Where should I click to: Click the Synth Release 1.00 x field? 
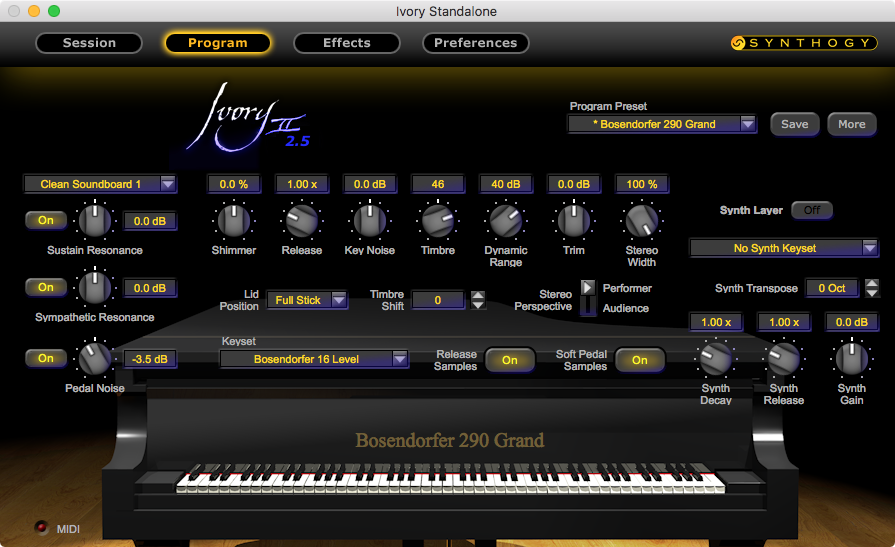pos(784,322)
